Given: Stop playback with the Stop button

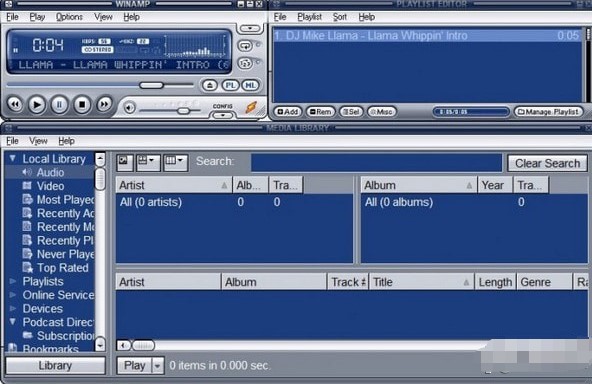Looking at the screenshot, I should coord(82,104).
